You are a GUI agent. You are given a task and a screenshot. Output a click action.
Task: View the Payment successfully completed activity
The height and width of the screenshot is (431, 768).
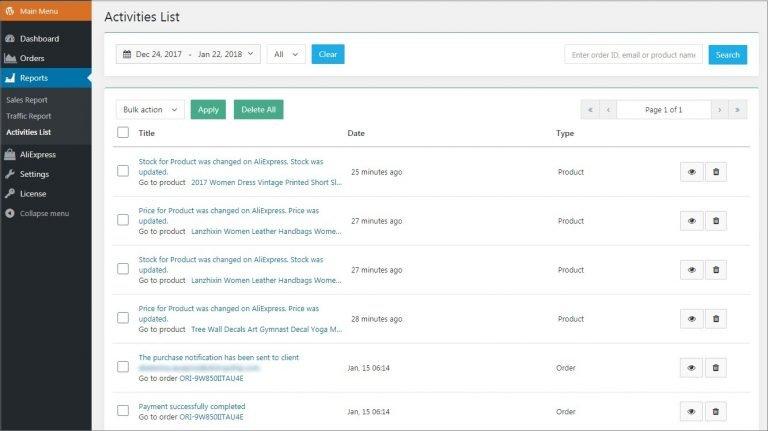tap(691, 411)
